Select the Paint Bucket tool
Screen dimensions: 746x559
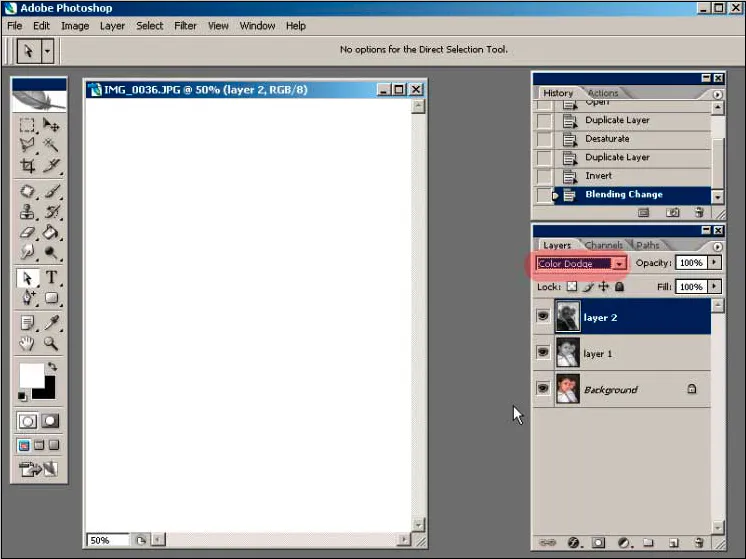click(x=51, y=232)
